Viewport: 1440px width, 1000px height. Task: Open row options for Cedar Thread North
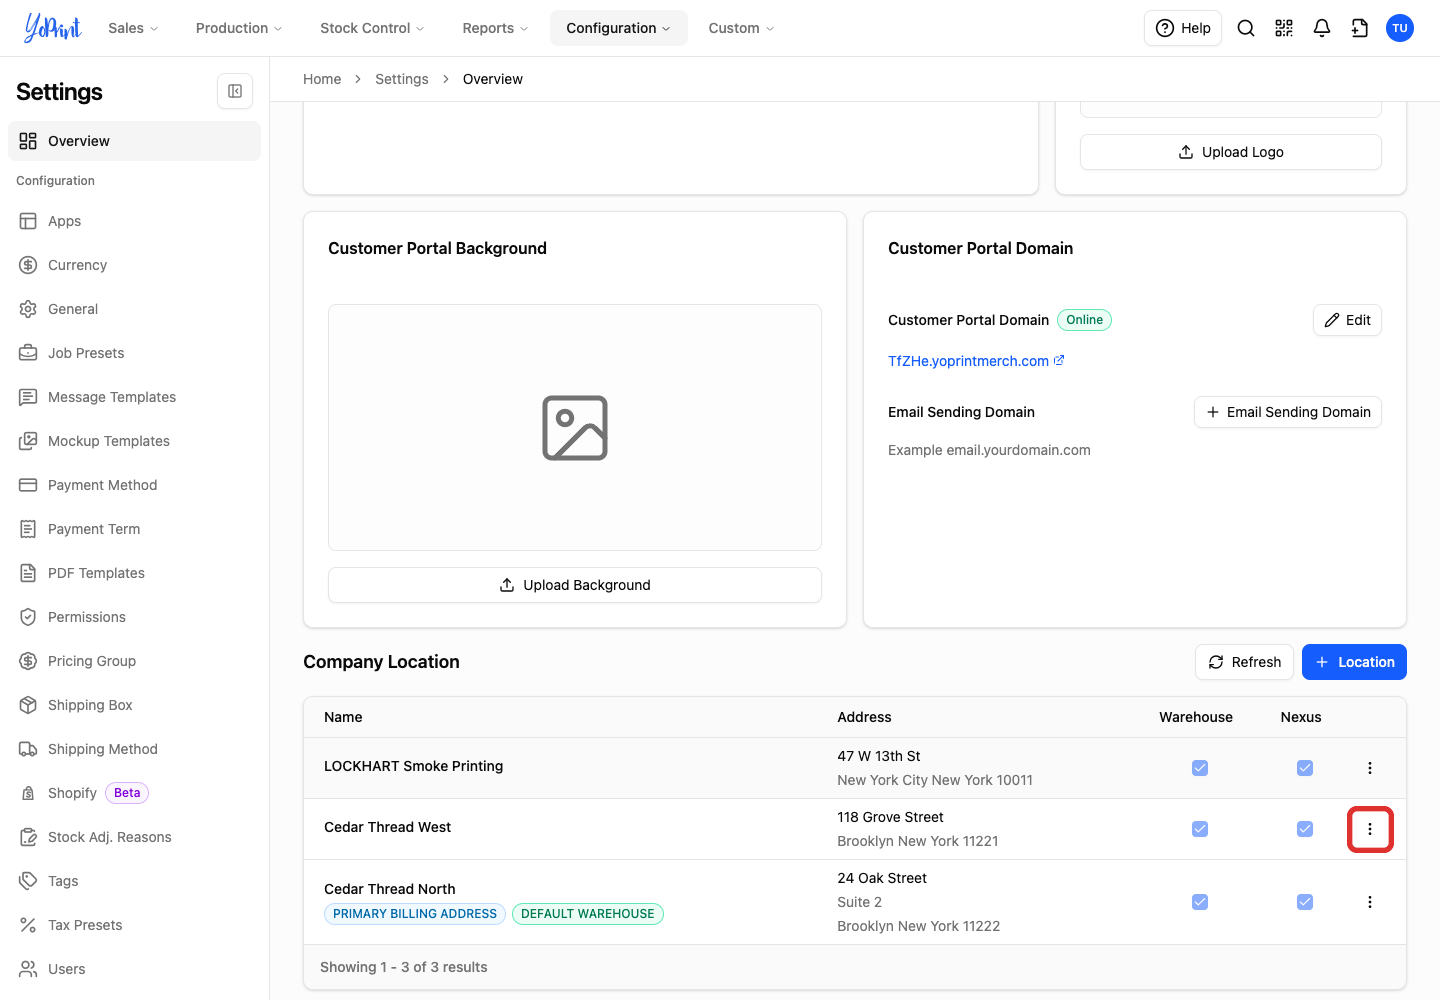(1370, 902)
